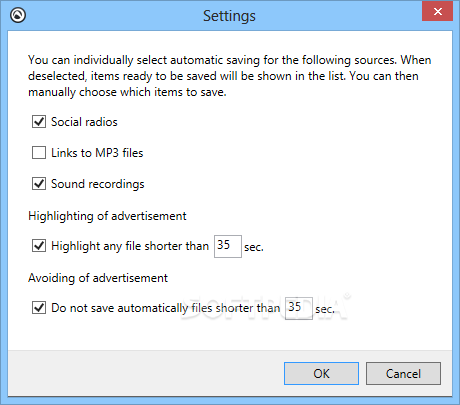Toggle the Sound recordings checkbox
The height and width of the screenshot is (405, 460).
point(39,184)
